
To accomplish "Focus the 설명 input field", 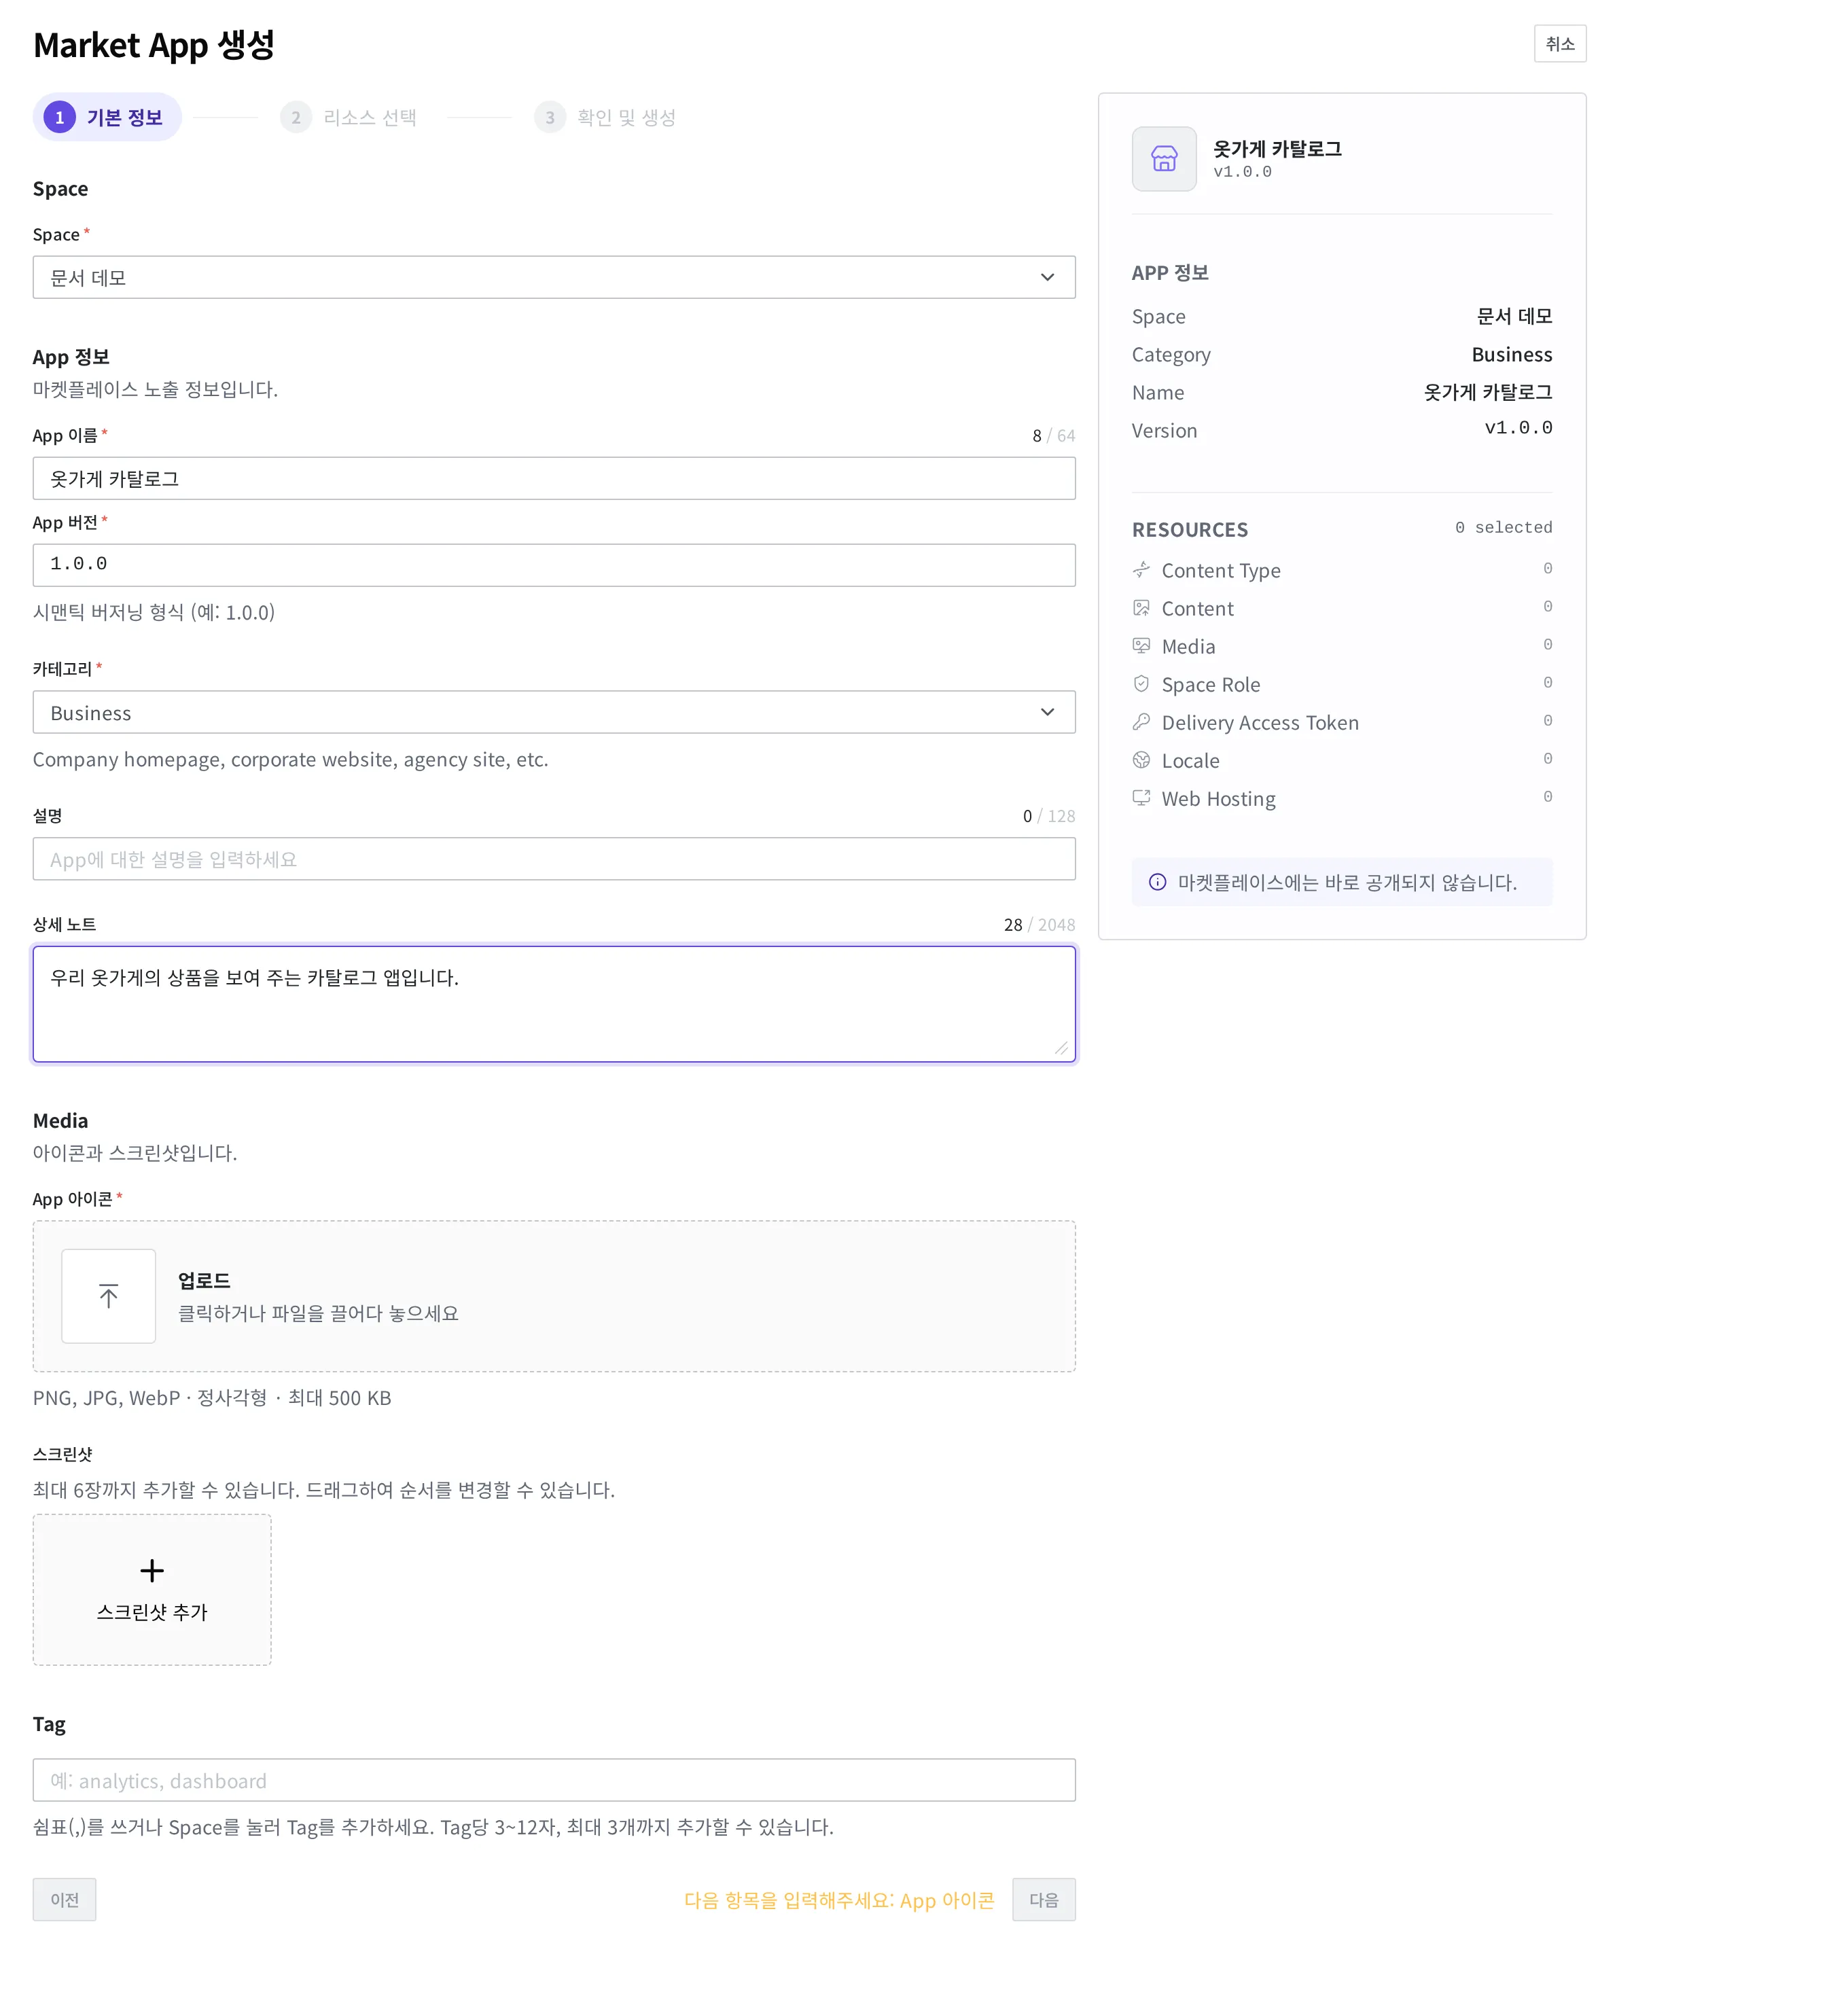I will tap(554, 859).
